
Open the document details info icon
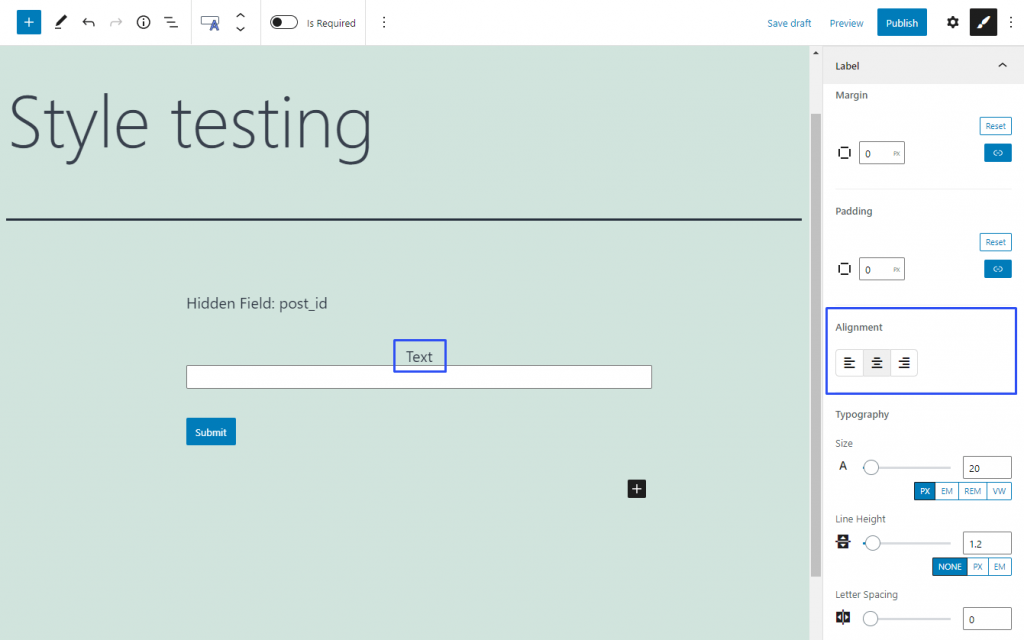pyautogui.click(x=143, y=22)
